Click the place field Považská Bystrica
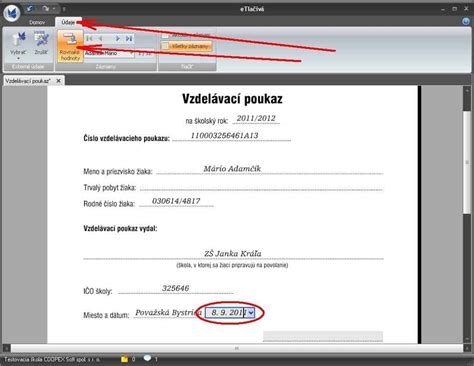The width and height of the screenshot is (474, 366). [x=168, y=313]
